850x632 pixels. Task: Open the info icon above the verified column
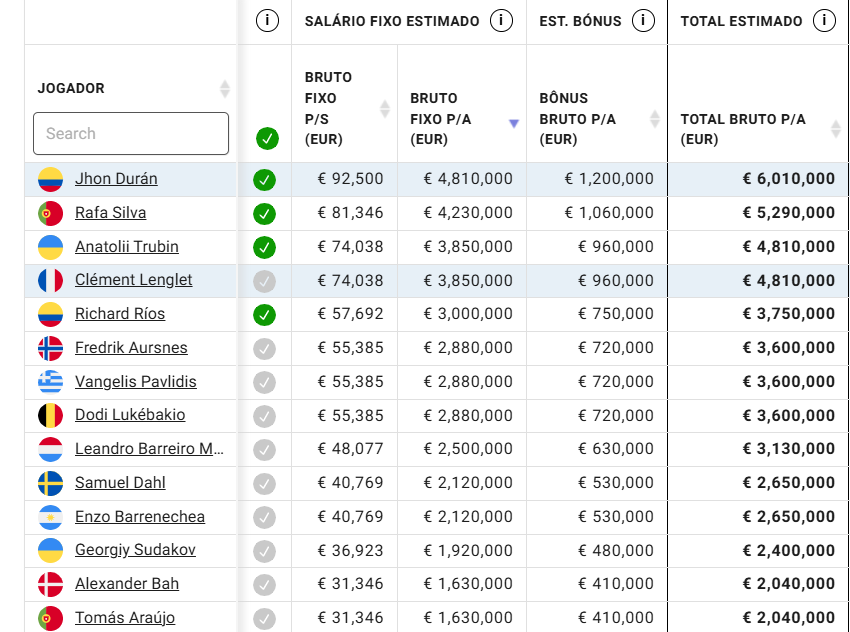click(x=267, y=21)
